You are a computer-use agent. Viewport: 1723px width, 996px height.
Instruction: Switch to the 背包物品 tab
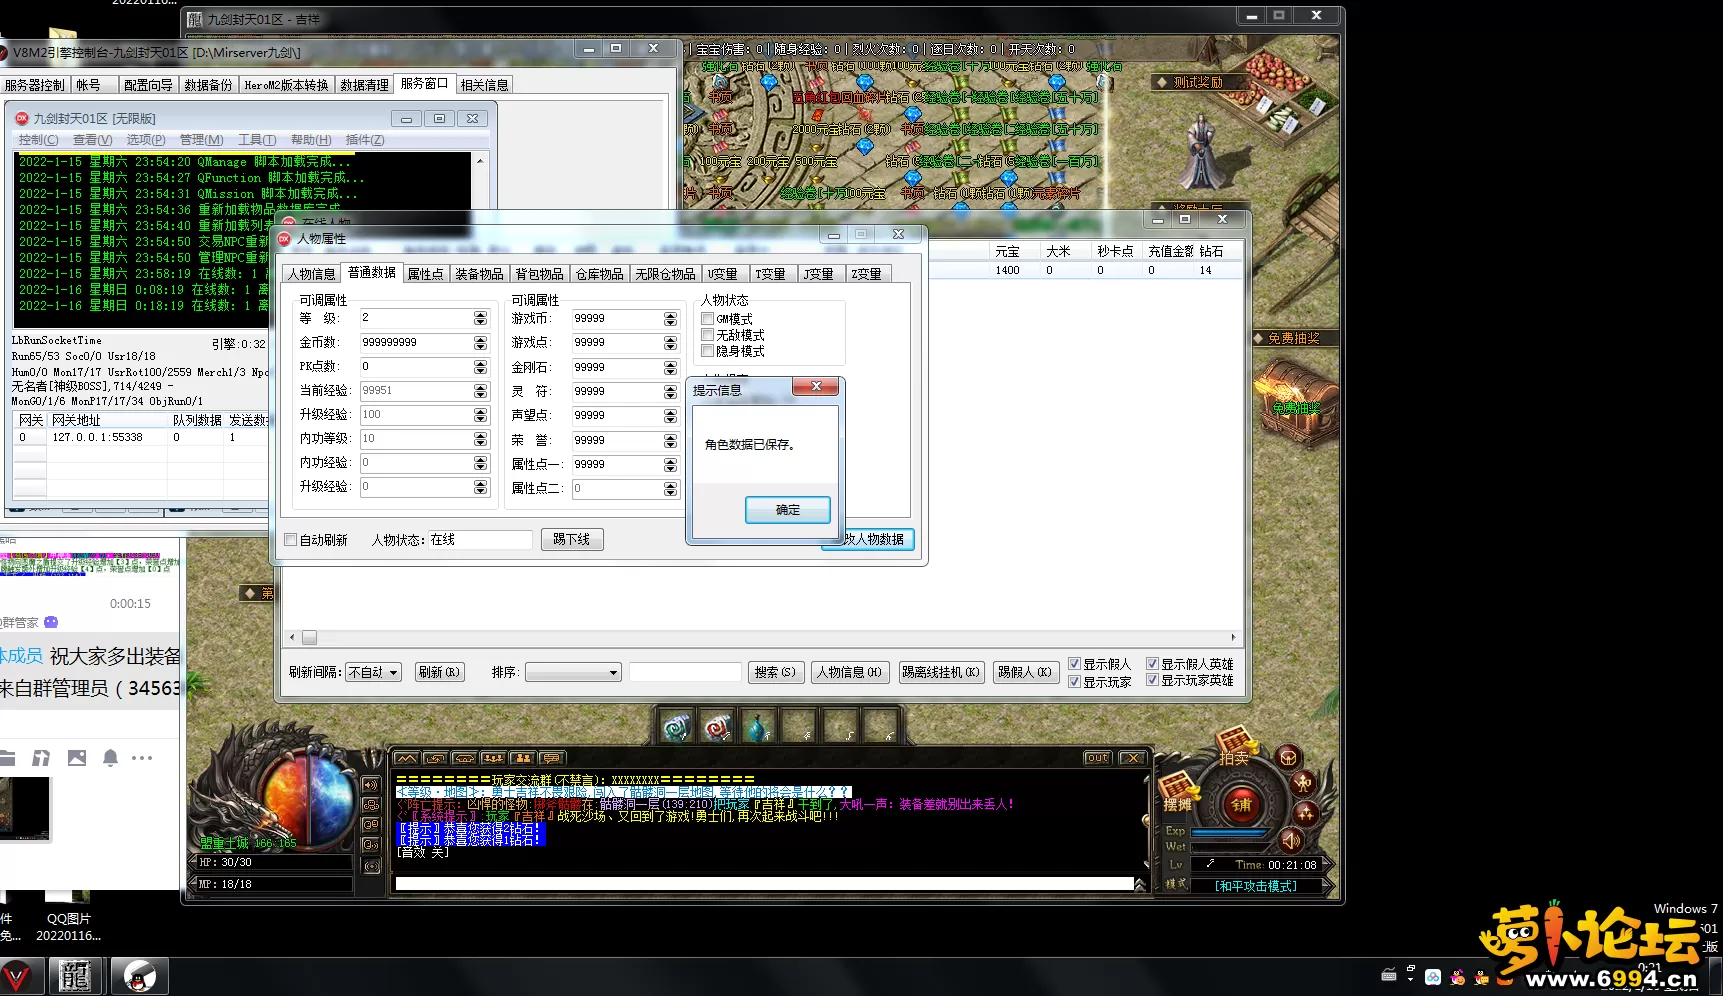click(x=539, y=274)
